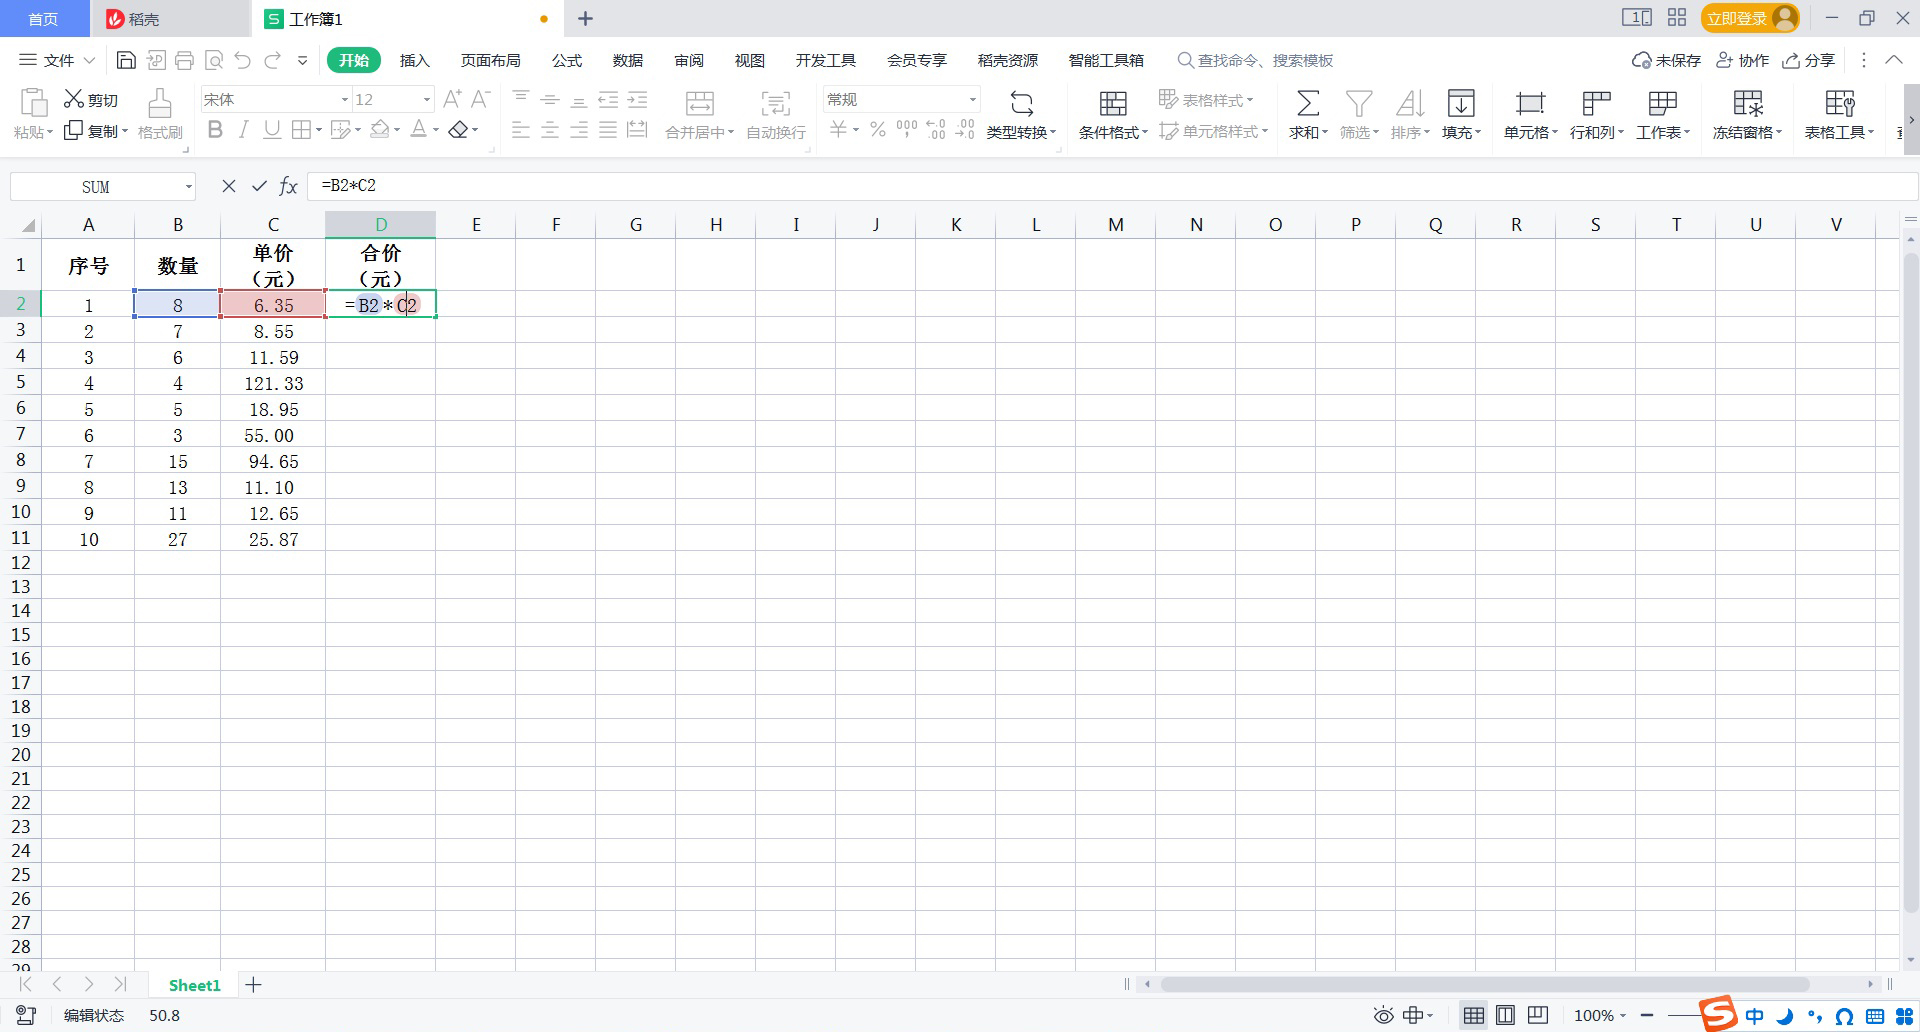1920x1032 pixels.
Task: Click the Table Tools (表格工具) icon
Action: pyautogui.click(x=1840, y=103)
